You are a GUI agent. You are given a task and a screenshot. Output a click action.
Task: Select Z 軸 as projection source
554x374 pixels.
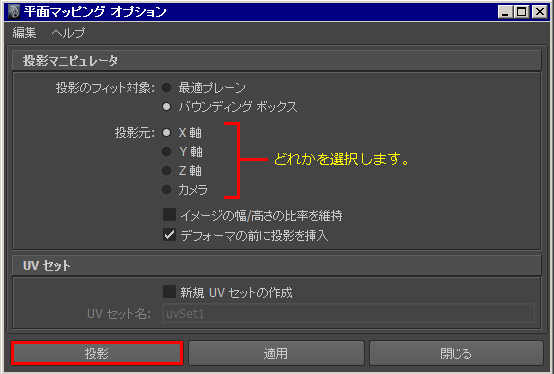(166, 171)
